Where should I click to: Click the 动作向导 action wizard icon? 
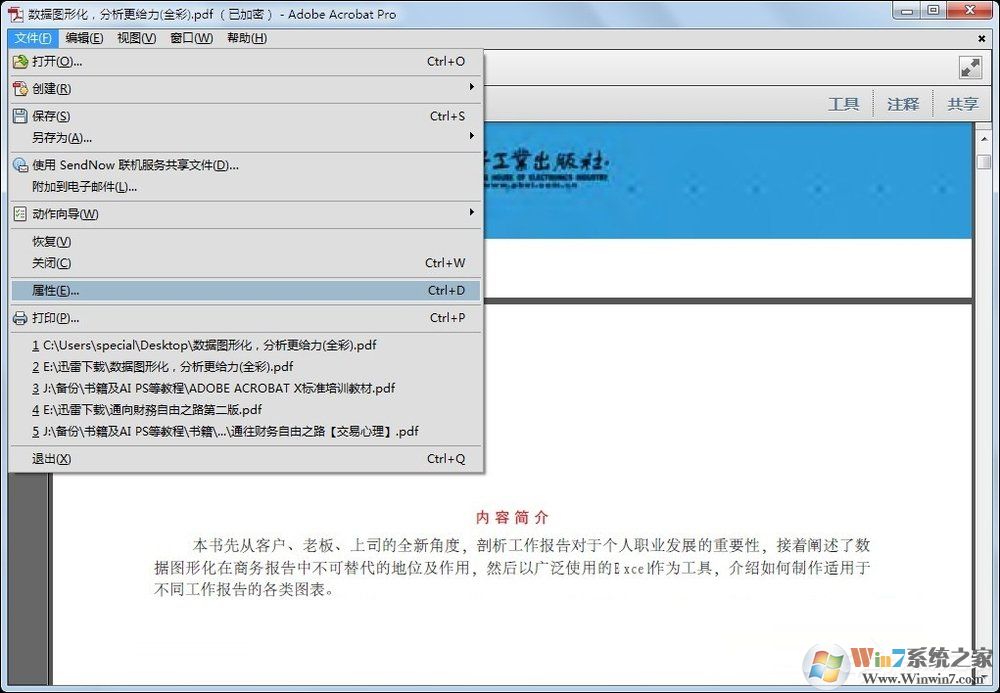[21, 214]
